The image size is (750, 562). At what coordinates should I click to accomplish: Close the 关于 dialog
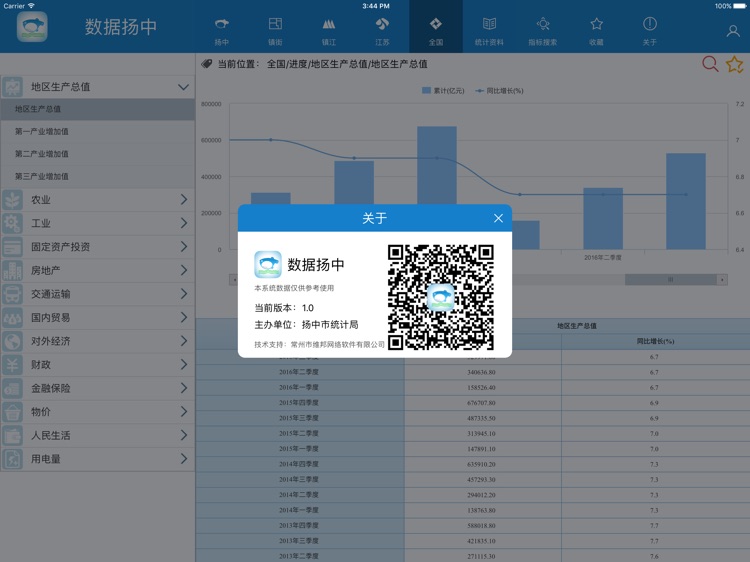coord(498,218)
